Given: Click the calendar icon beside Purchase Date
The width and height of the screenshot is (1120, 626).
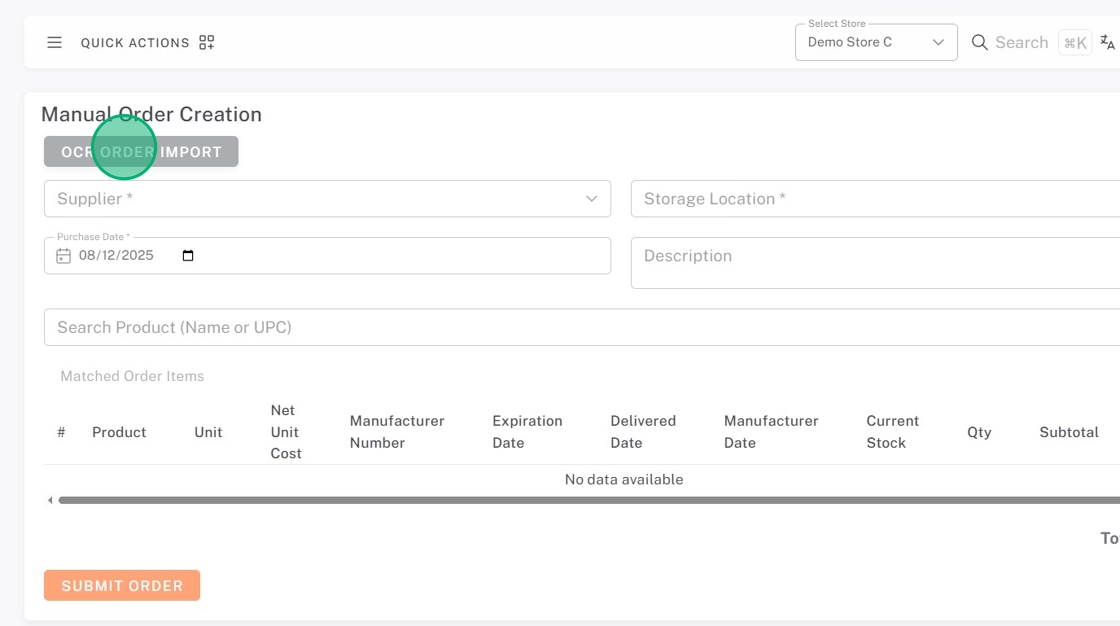Looking at the screenshot, I should coord(63,256).
